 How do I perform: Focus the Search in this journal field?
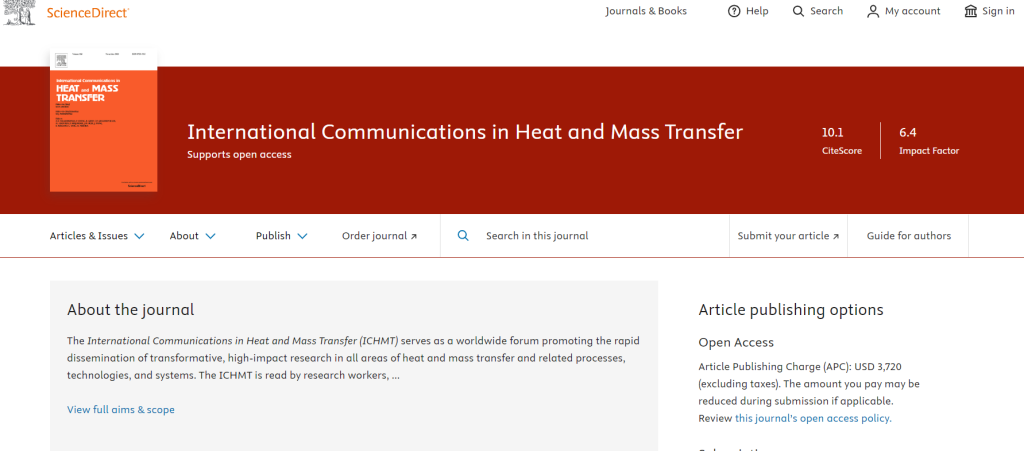pos(600,236)
